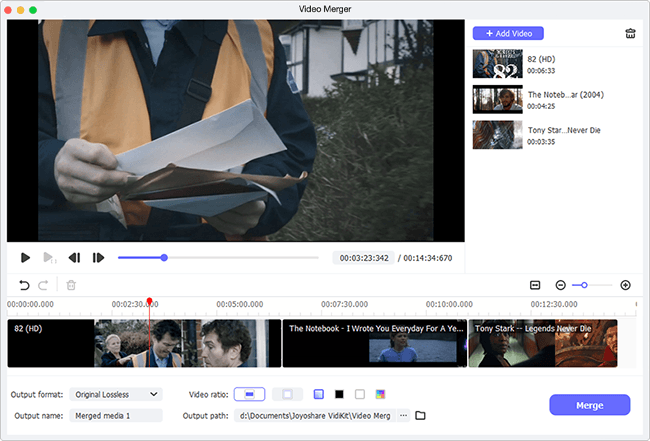Screen dimensions: 650x441
Task: Click the timeline zoom slider handle
Action: (x=584, y=285)
